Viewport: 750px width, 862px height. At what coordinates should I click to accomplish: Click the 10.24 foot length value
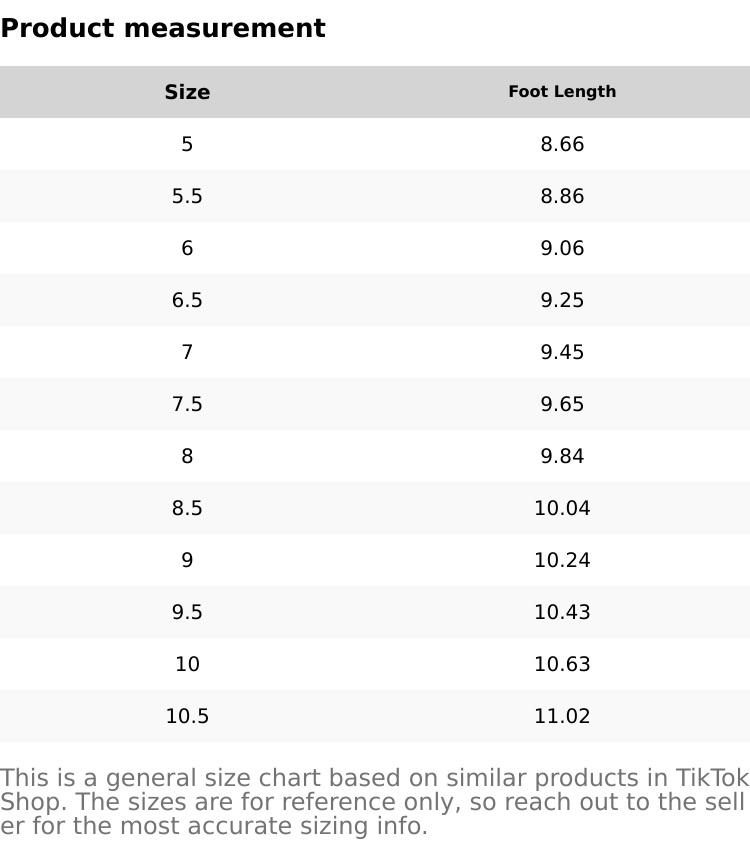562,560
